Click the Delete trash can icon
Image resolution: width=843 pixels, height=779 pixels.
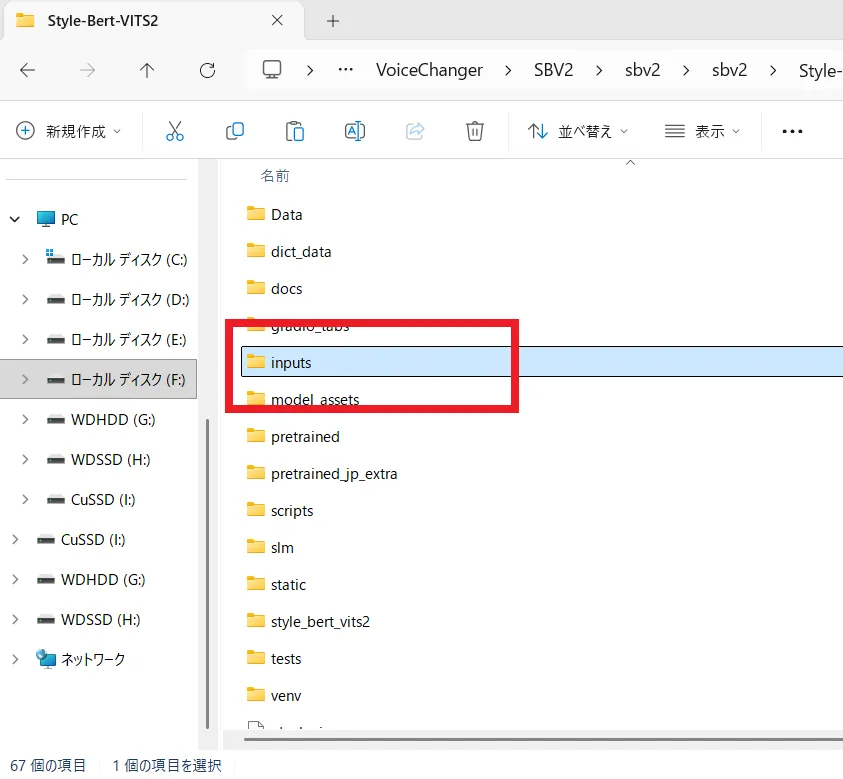coord(475,131)
